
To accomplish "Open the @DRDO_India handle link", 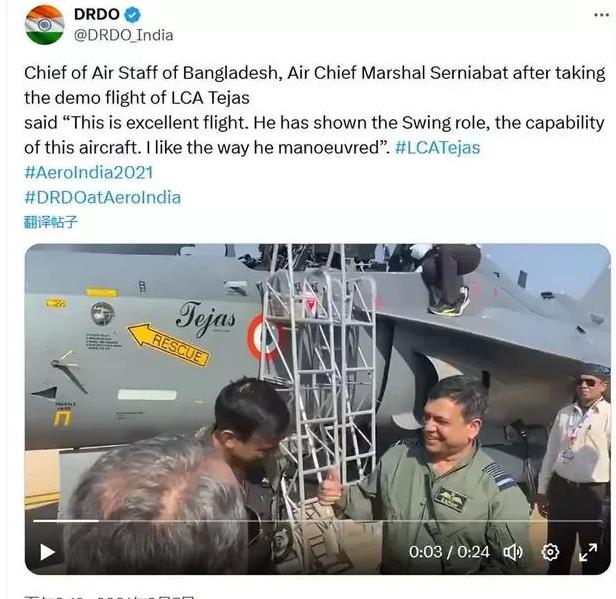I will click(x=124, y=35).
